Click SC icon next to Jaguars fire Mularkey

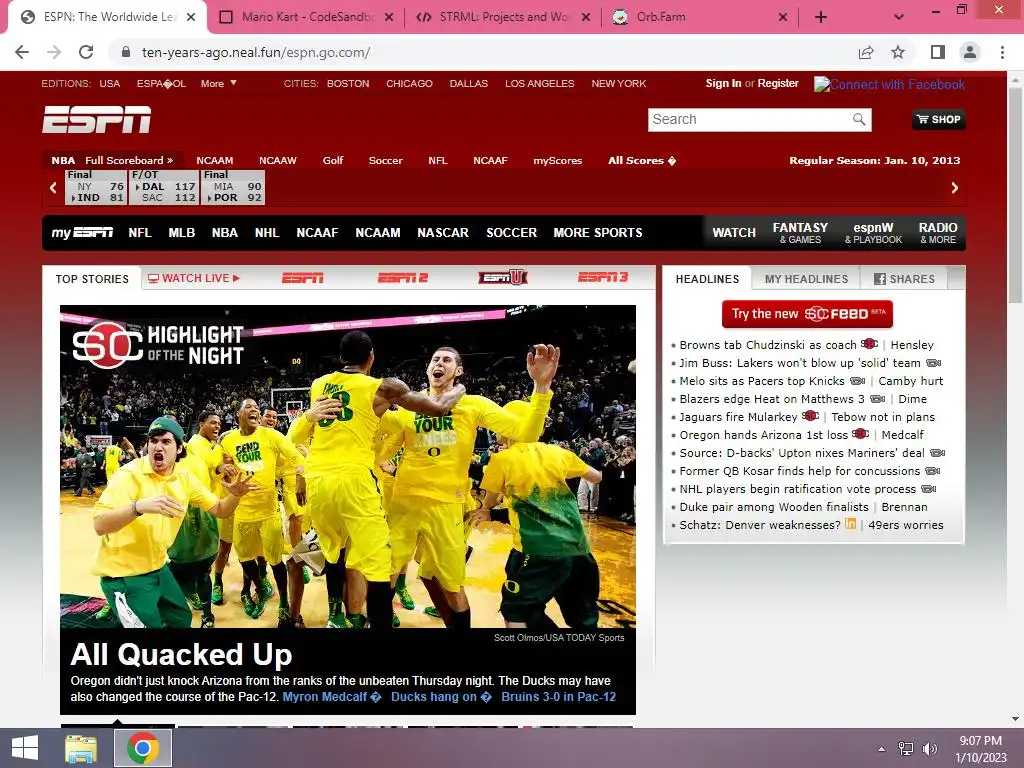tap(810, 416)
